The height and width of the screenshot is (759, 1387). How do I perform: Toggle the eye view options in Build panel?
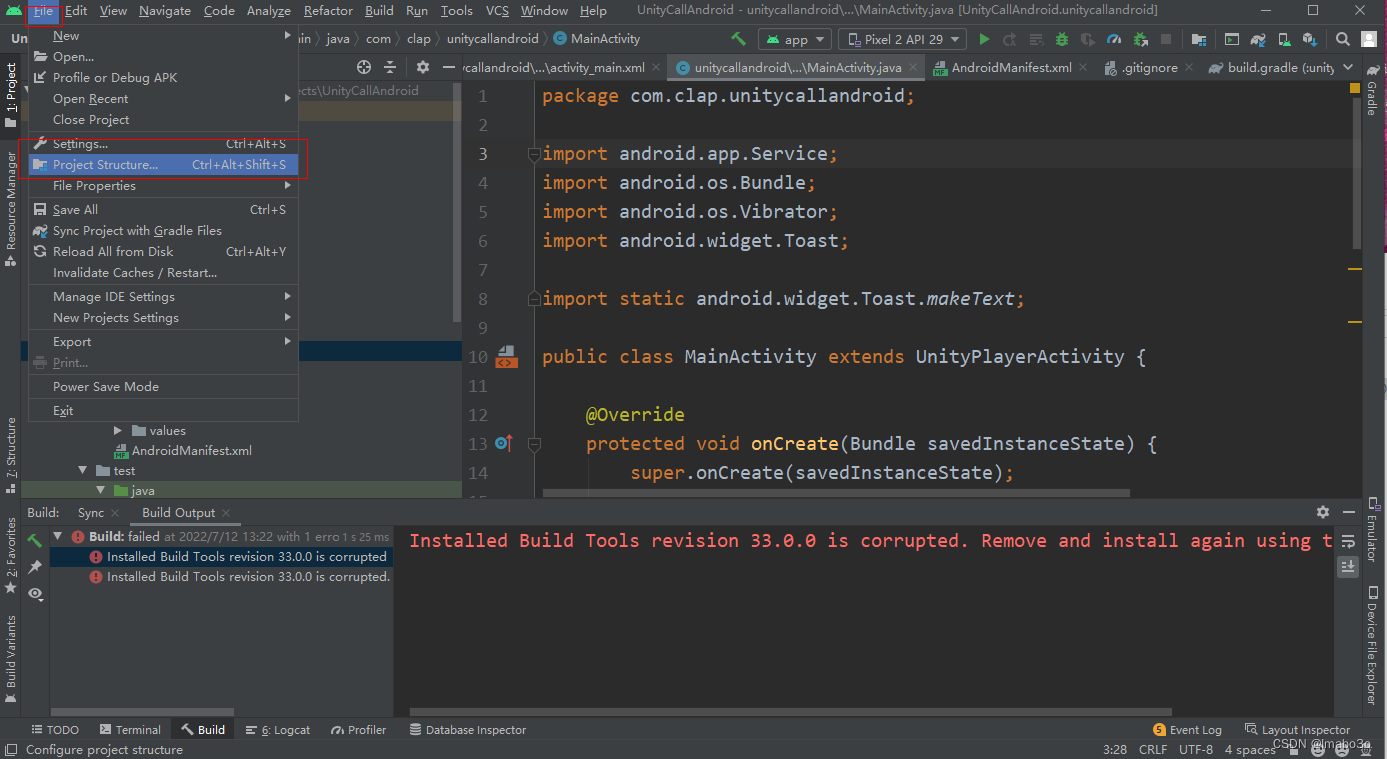coord(35,594)
